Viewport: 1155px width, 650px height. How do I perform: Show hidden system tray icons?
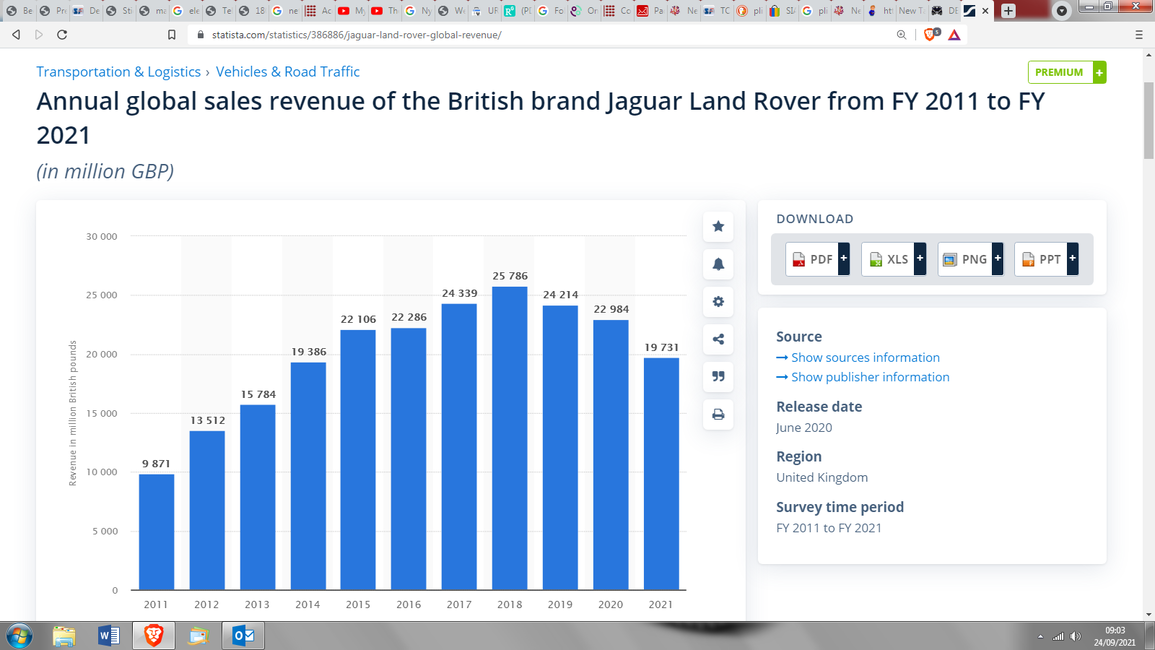point(1040,636)
